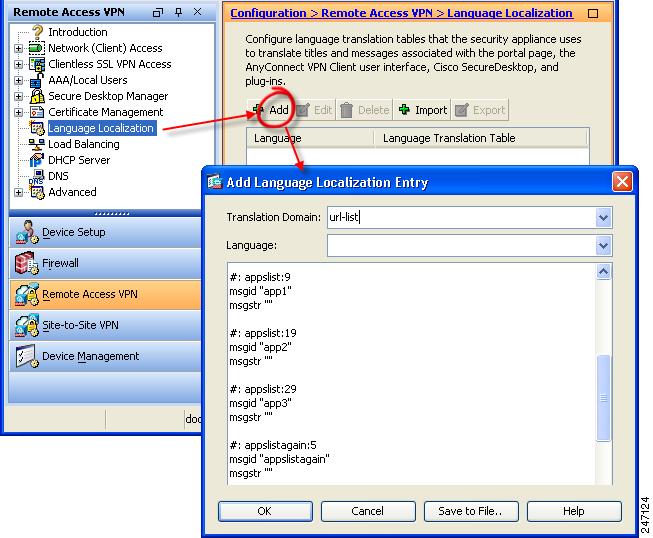Click the Device Setup icon

(x=27, y=232)
